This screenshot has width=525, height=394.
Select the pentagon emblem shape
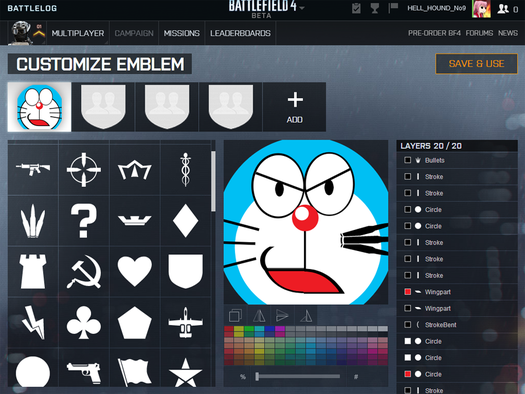click(x=135, y=323)
